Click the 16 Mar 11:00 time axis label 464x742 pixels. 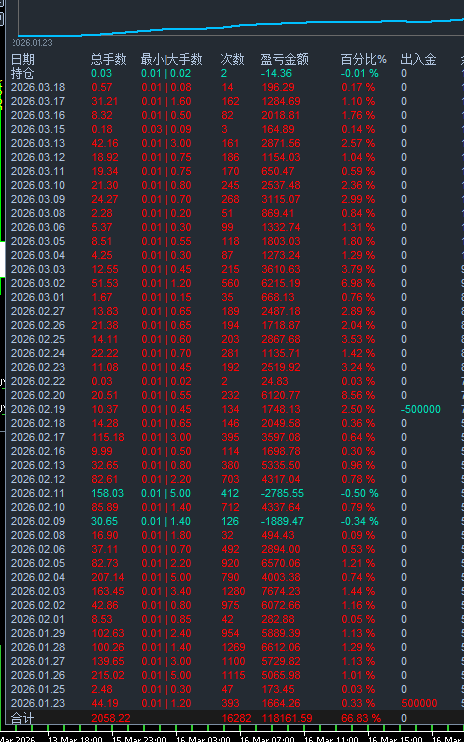coord(331,739)
